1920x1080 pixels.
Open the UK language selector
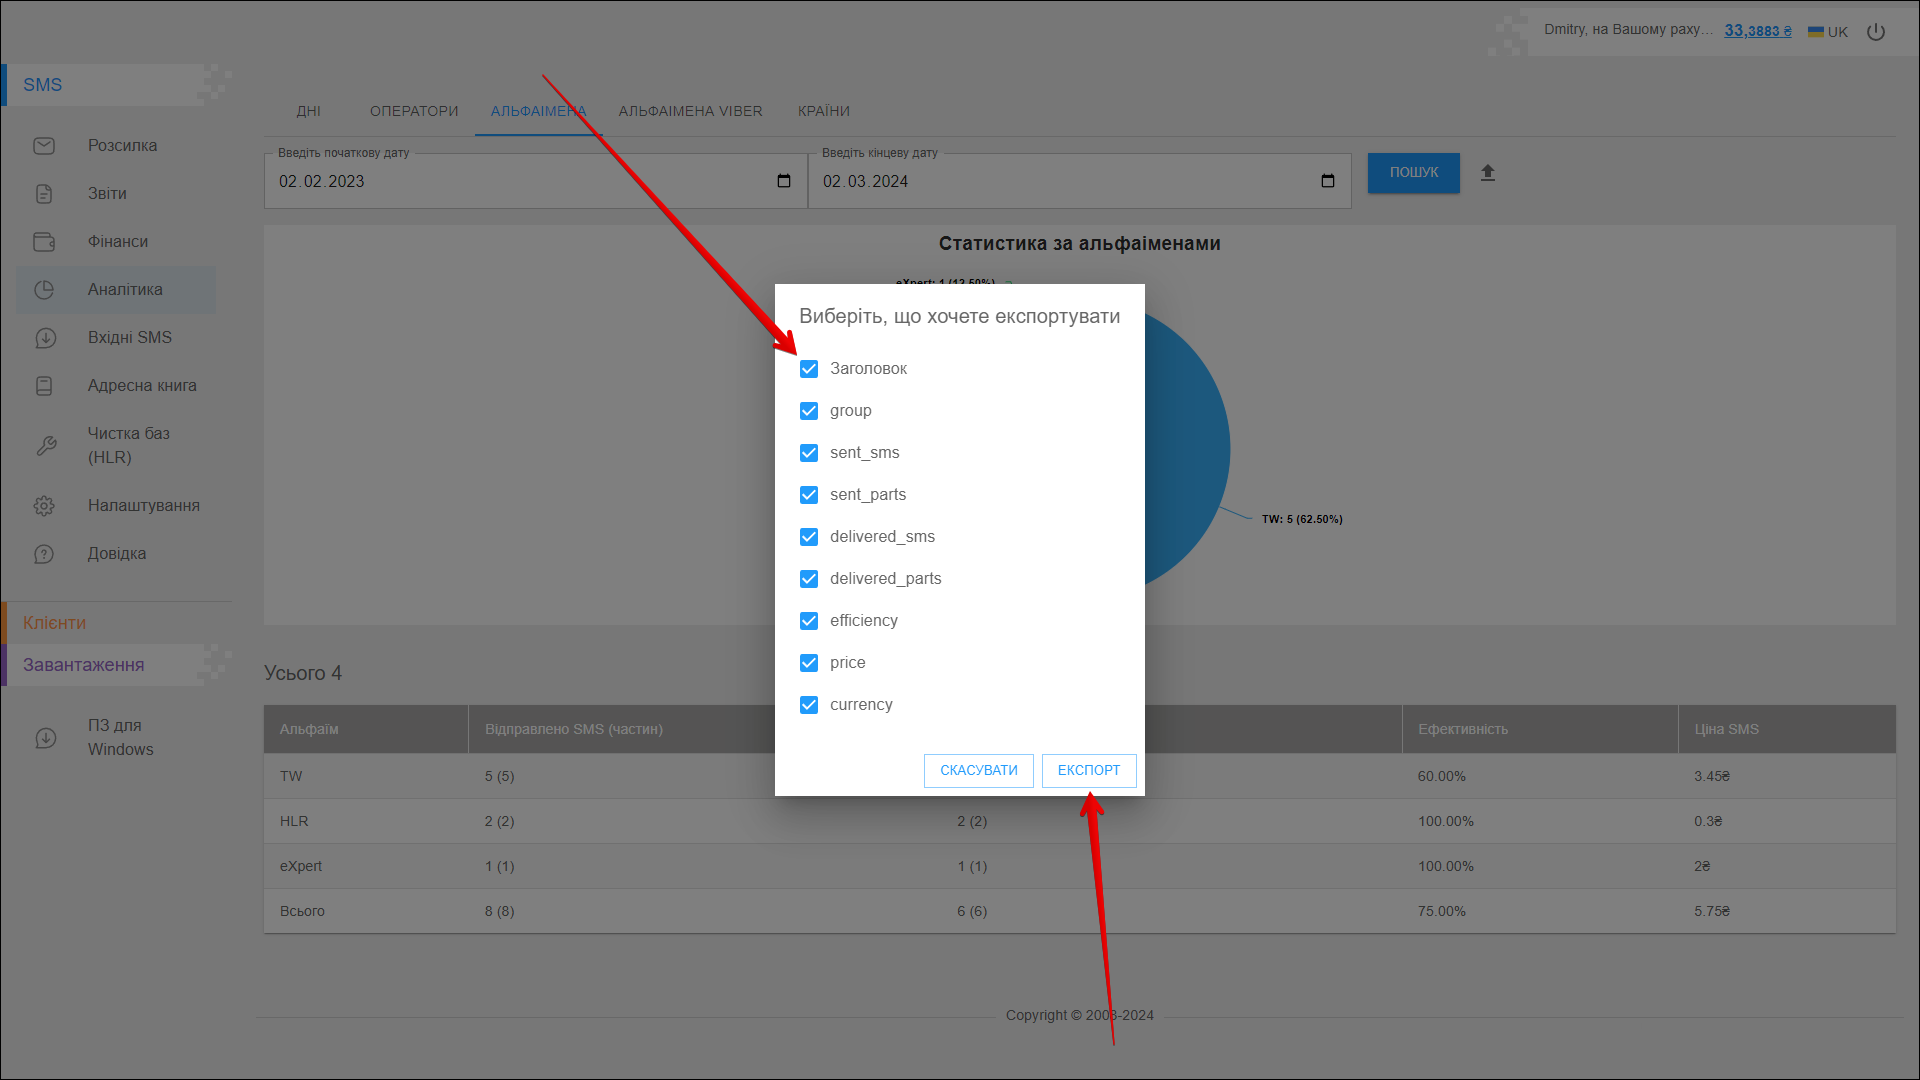(1828, 32)
